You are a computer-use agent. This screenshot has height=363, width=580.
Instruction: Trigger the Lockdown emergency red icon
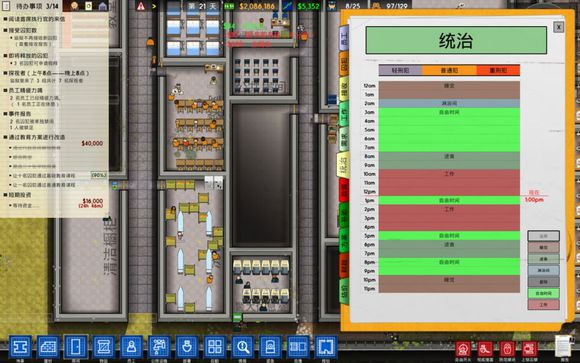(508, 349)
